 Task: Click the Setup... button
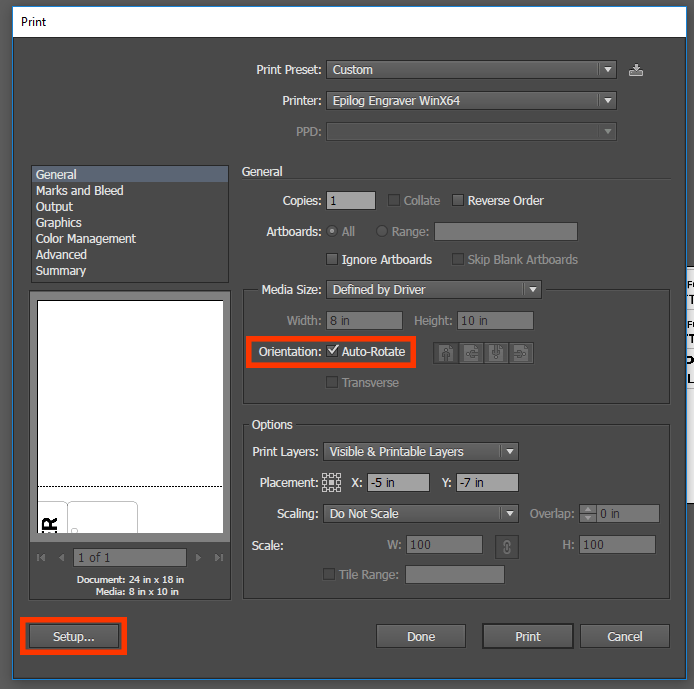pos(73,637)
